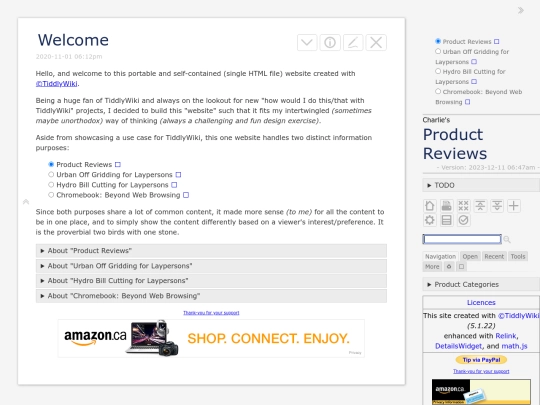
Task: Expand About "Urban Off Gridding for Laypersons"
Action: pyautogui.click(x=211, y=266)
